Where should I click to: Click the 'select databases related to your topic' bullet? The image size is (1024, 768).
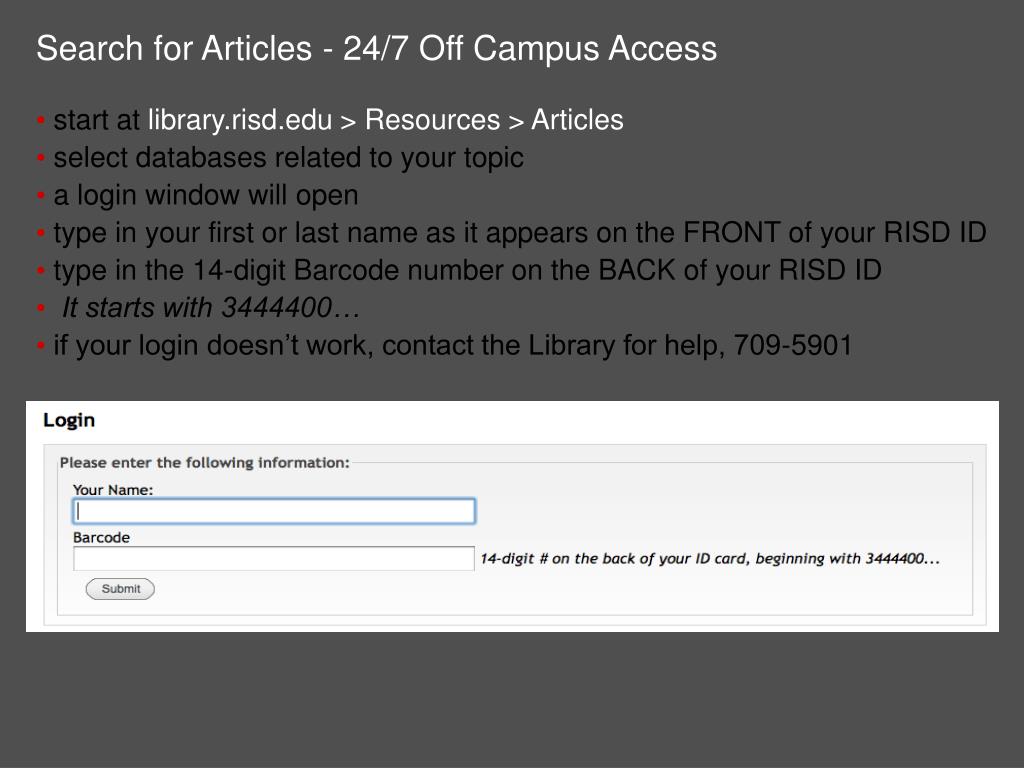288,157
